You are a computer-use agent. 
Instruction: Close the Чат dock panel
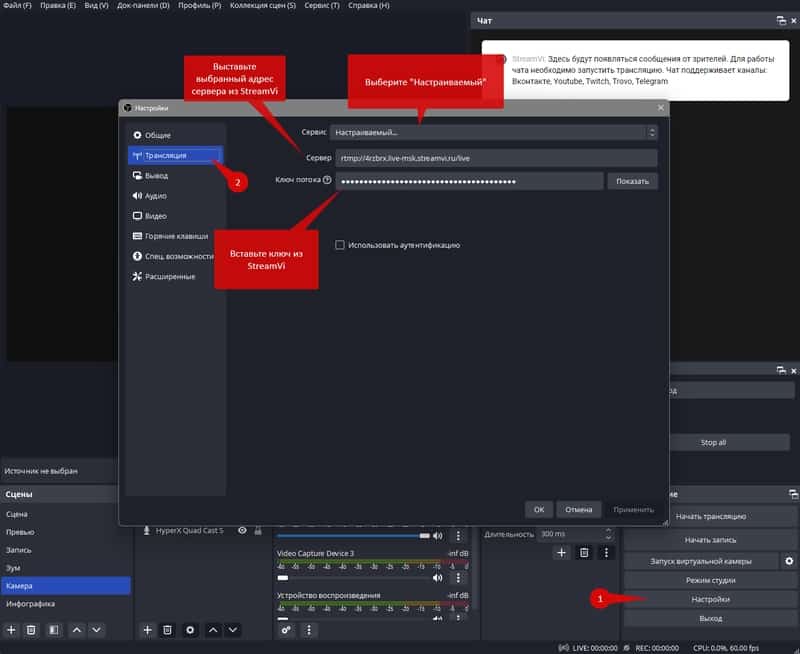[793, 21]
